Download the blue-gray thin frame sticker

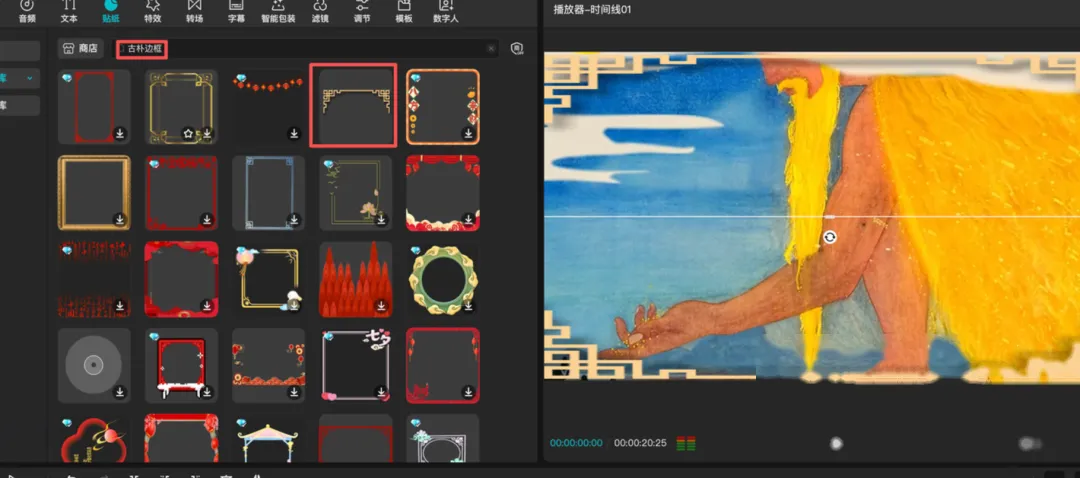coord(294,220)
